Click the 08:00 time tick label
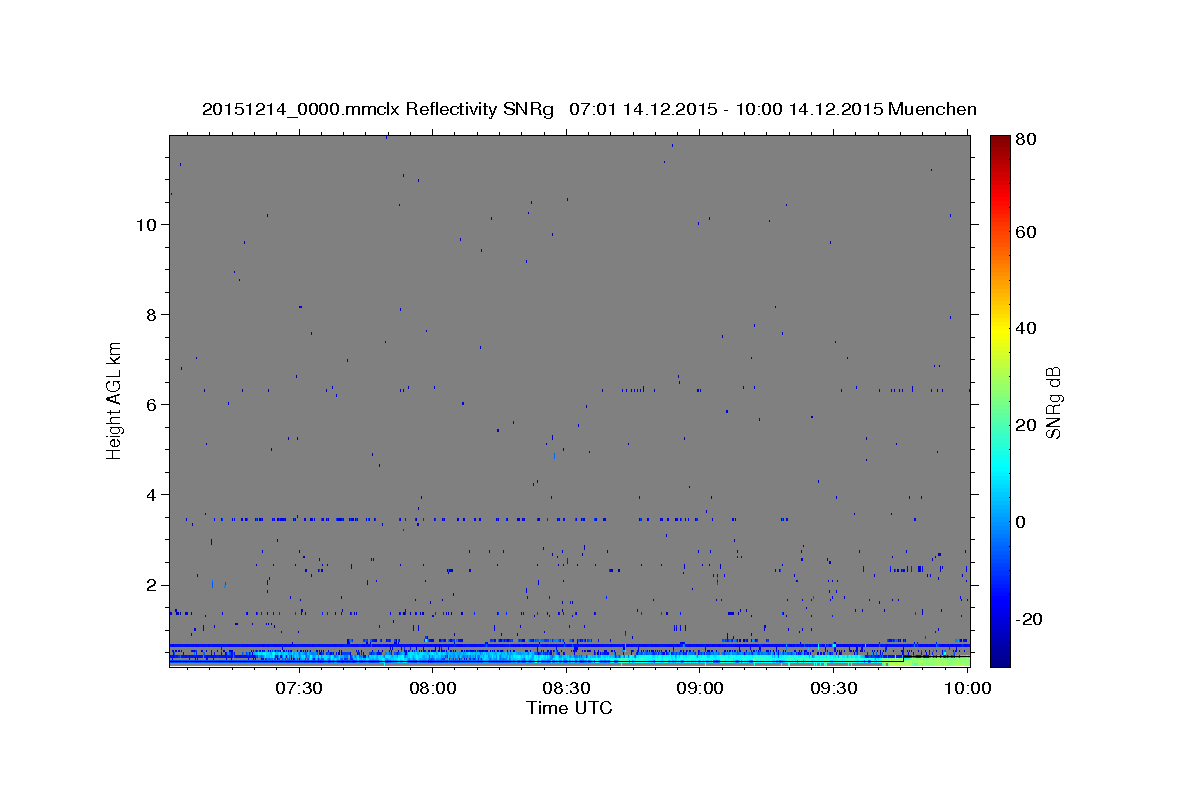Viewport: 1200px width, 800px height. tap(432, 687)
